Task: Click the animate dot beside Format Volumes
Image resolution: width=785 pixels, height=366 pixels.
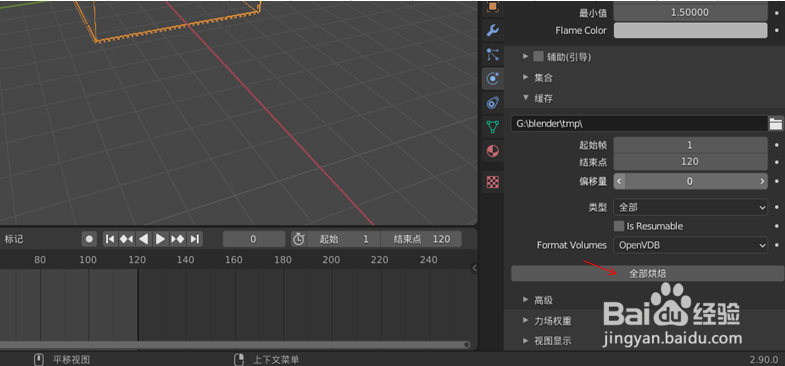Action: coord(776,245)
